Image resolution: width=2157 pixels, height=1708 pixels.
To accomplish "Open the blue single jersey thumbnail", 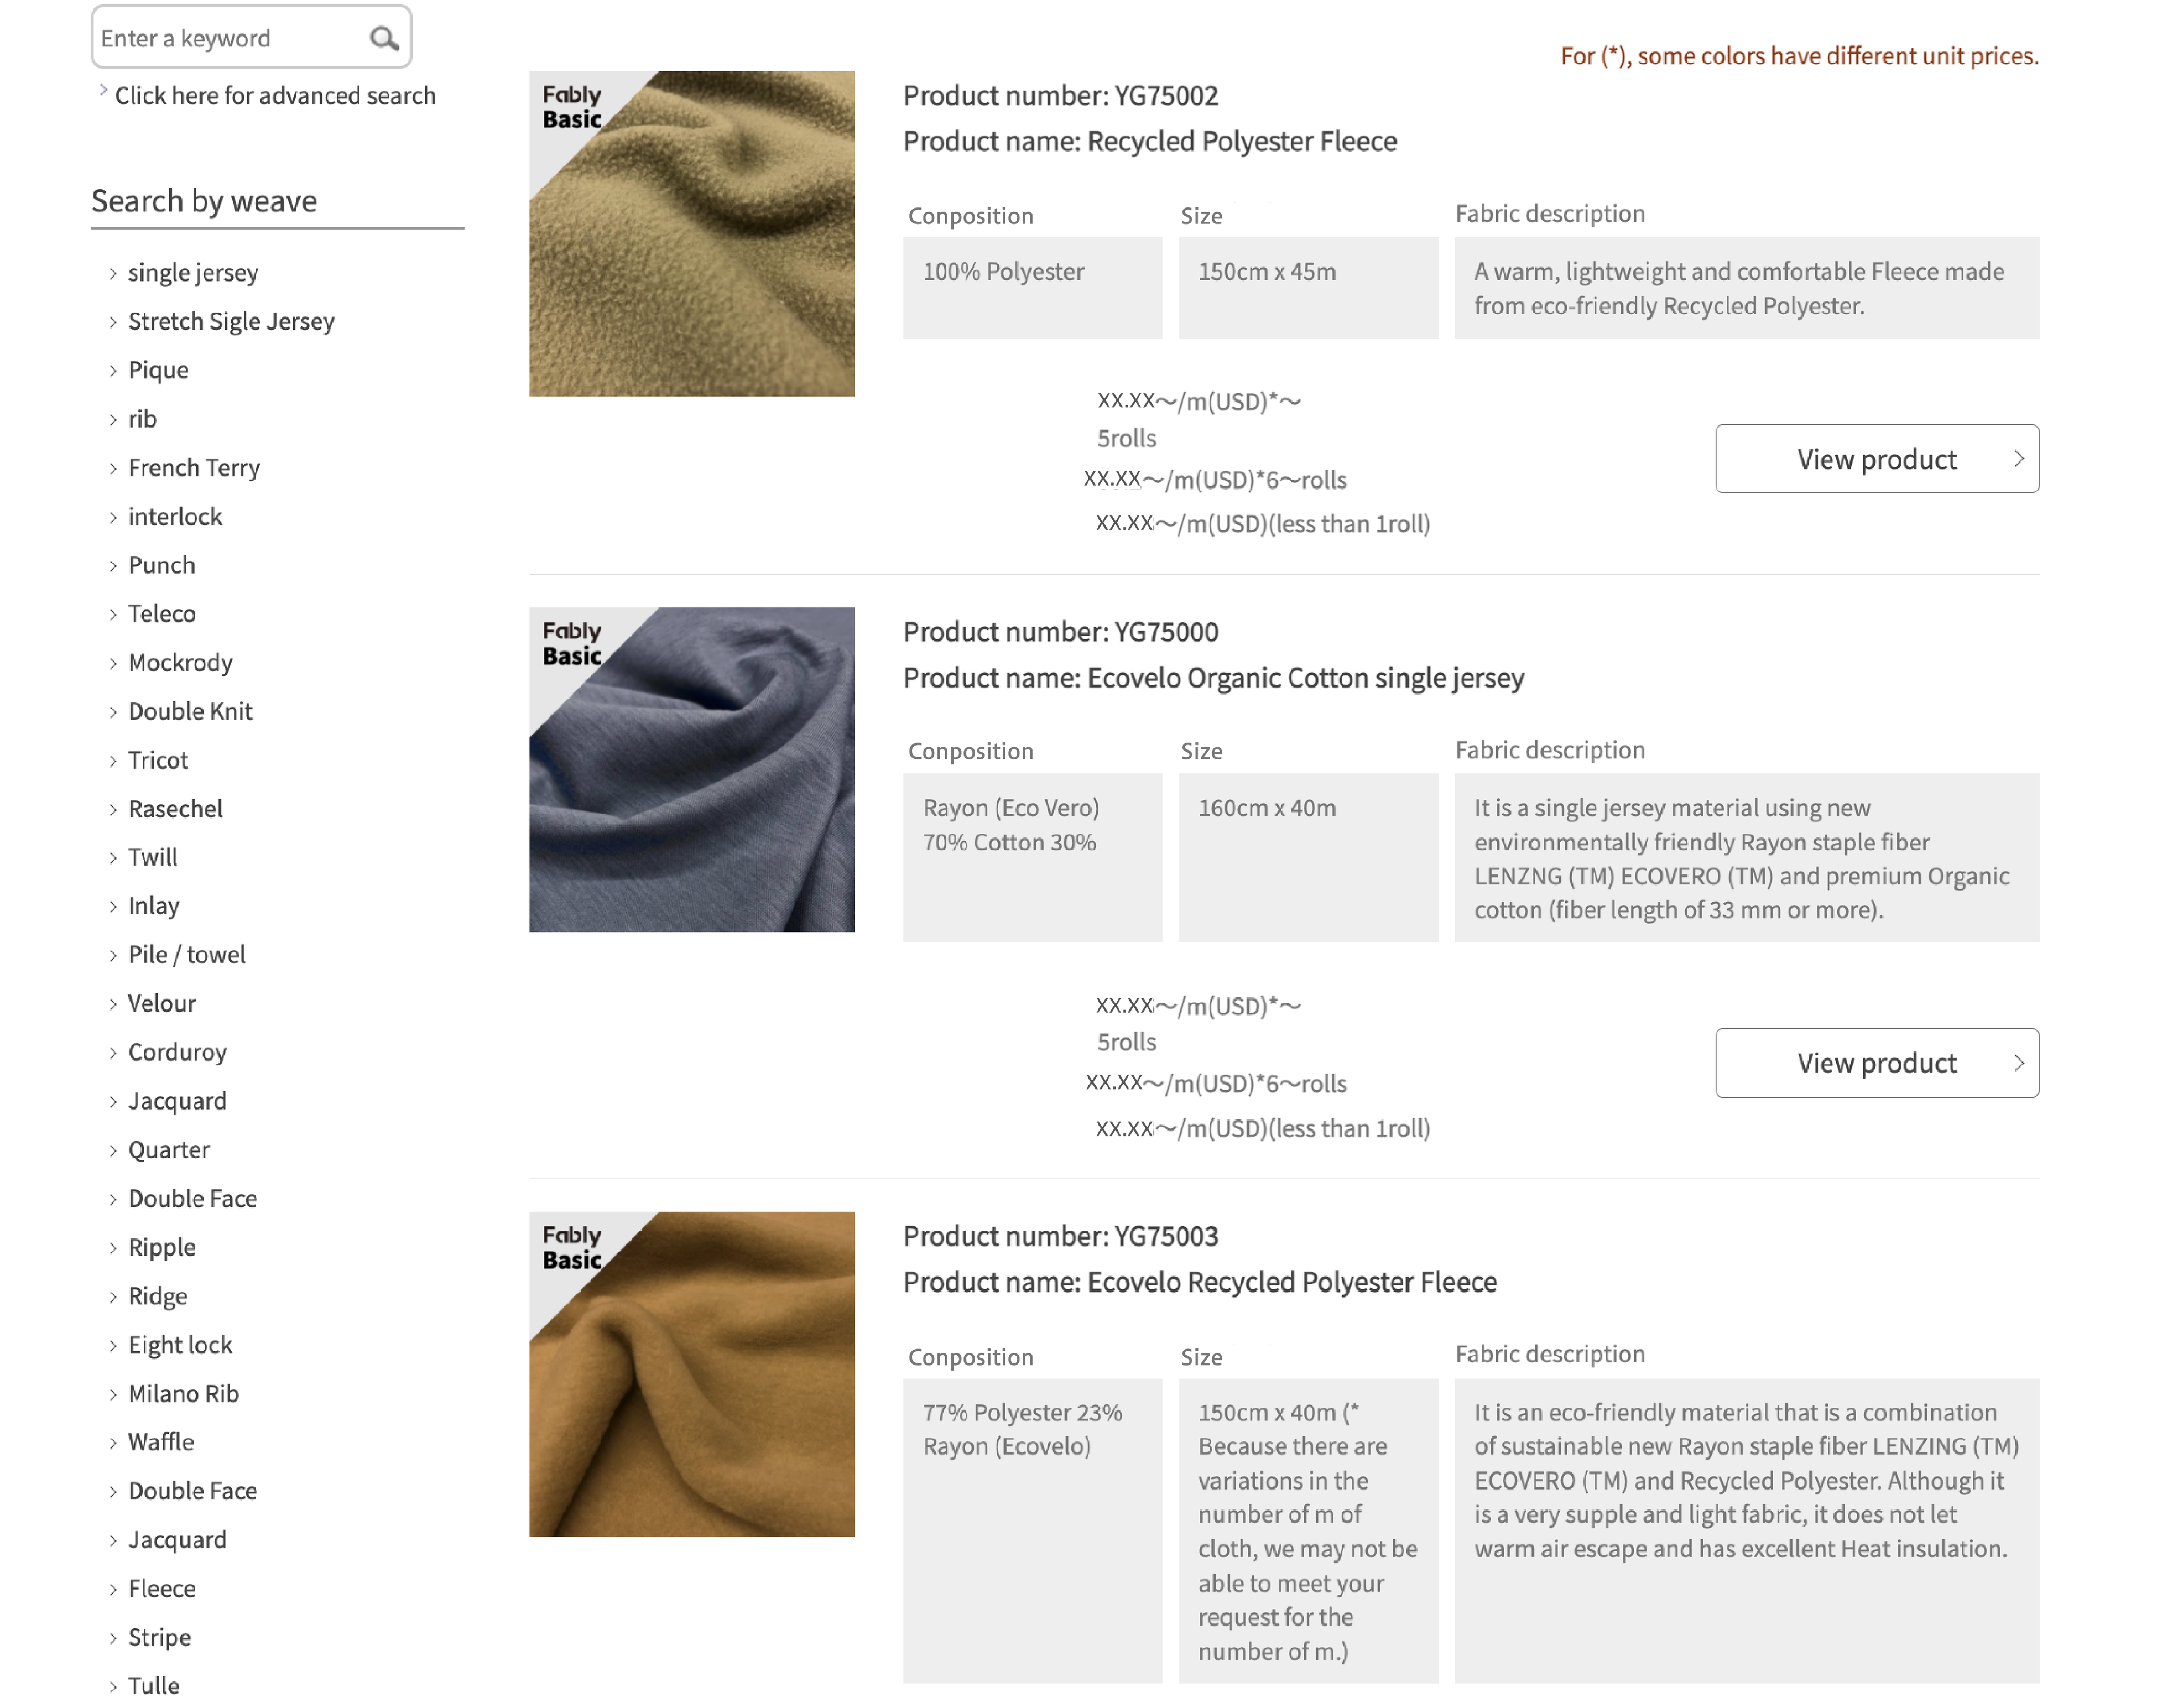I will 691,770.
